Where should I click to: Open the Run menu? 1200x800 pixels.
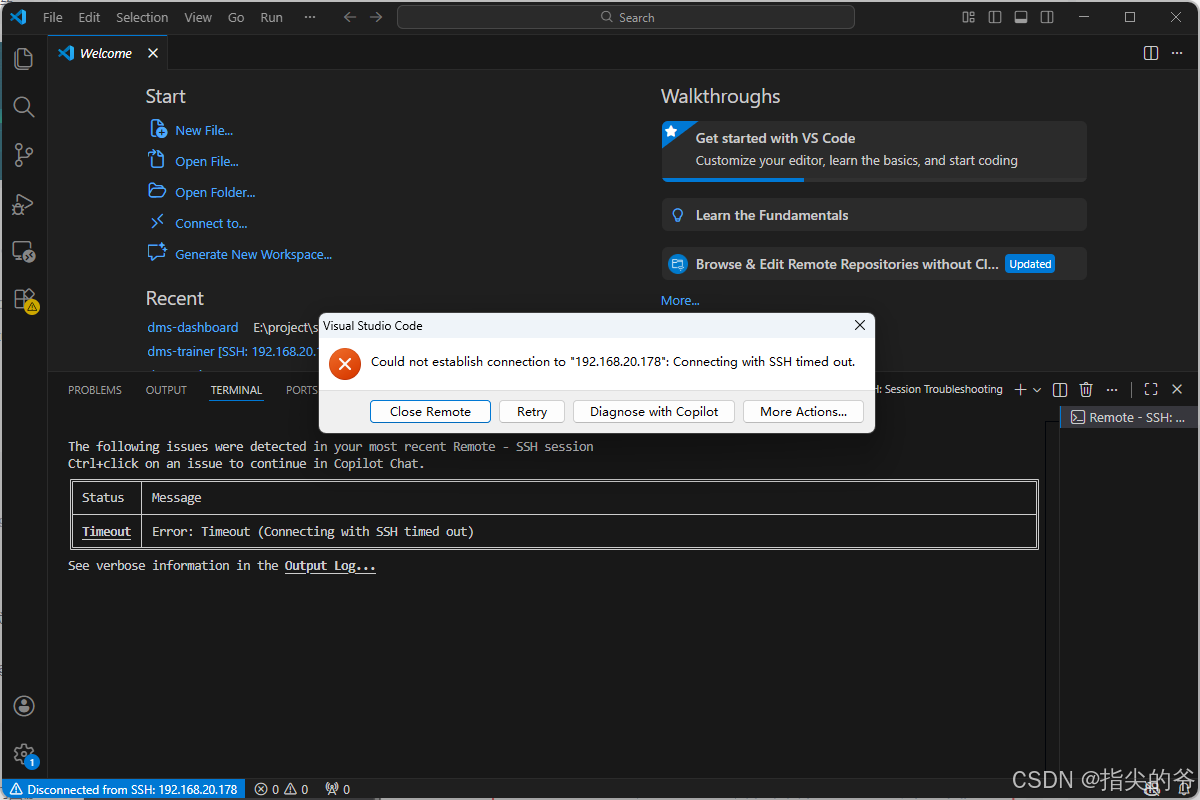[271, 17]
